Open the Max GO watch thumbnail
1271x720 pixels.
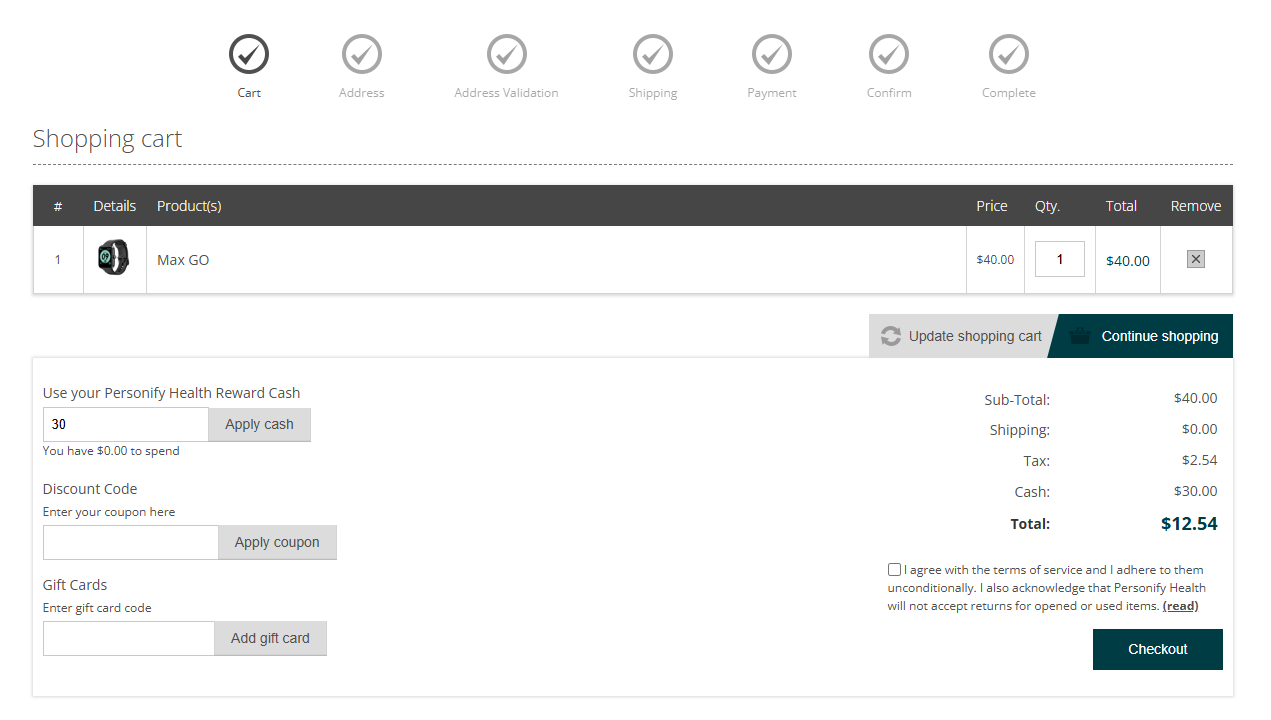pos(114,258)
